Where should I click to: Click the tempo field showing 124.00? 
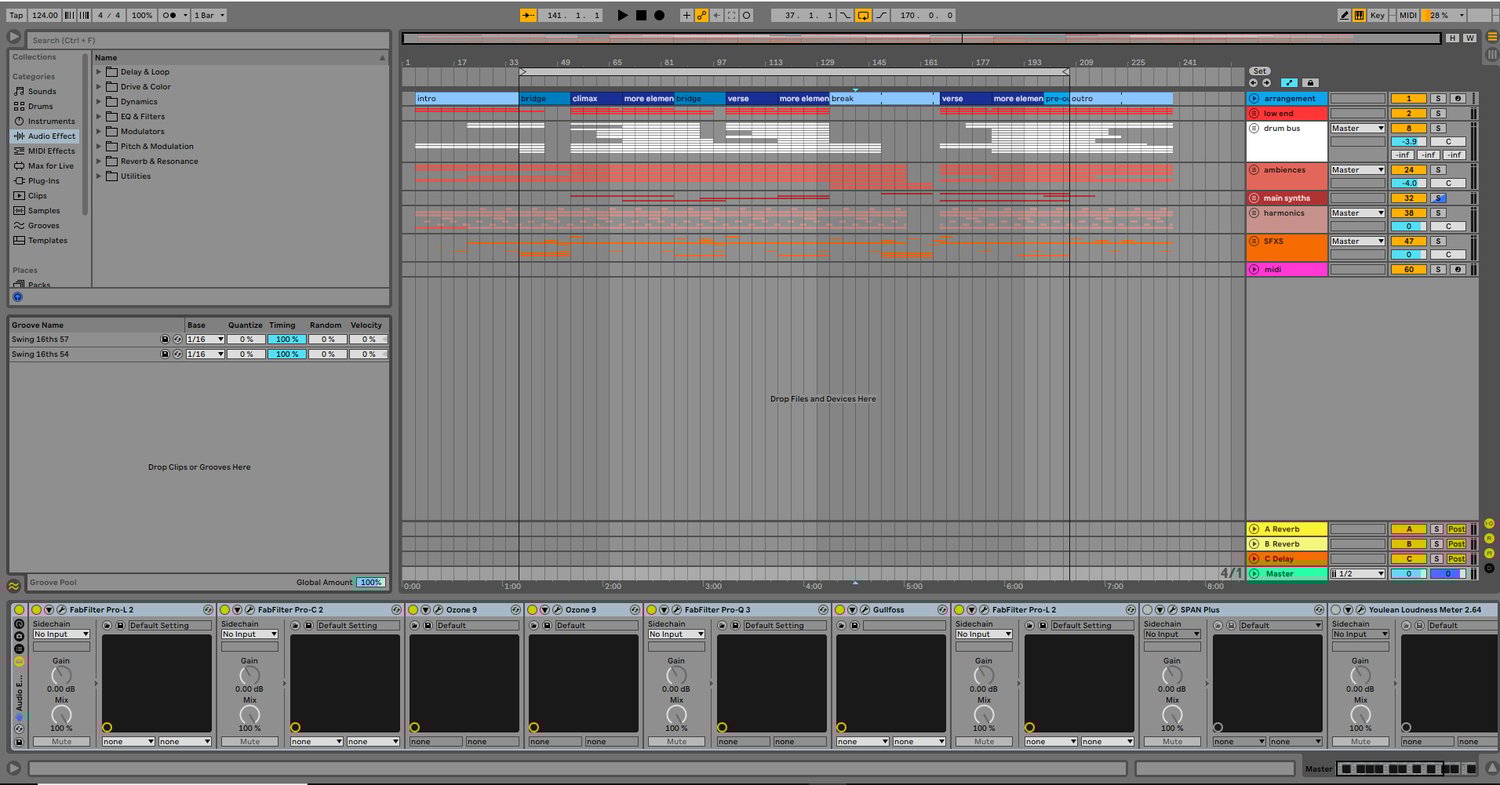(44, 15)
